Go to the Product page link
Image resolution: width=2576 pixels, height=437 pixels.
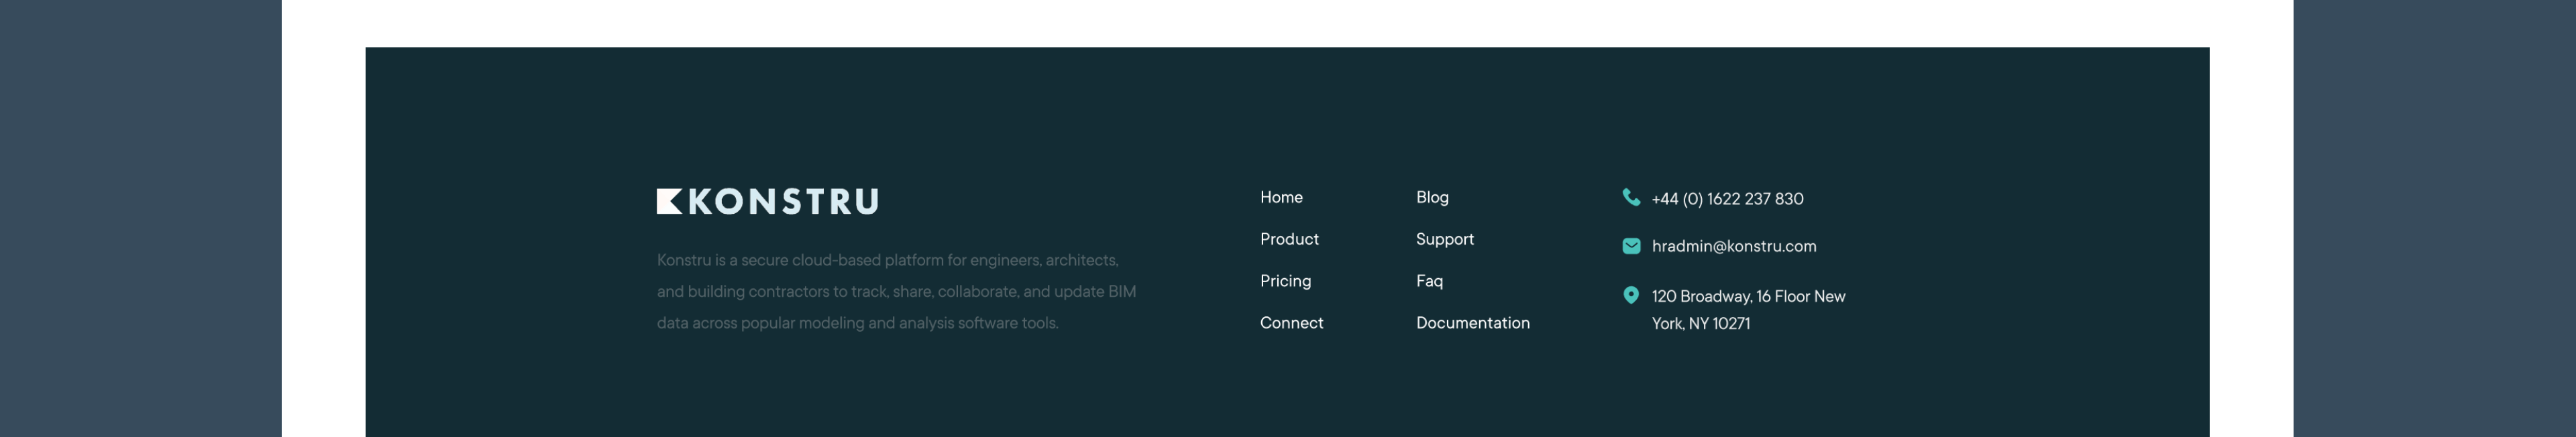(1288, 240)
